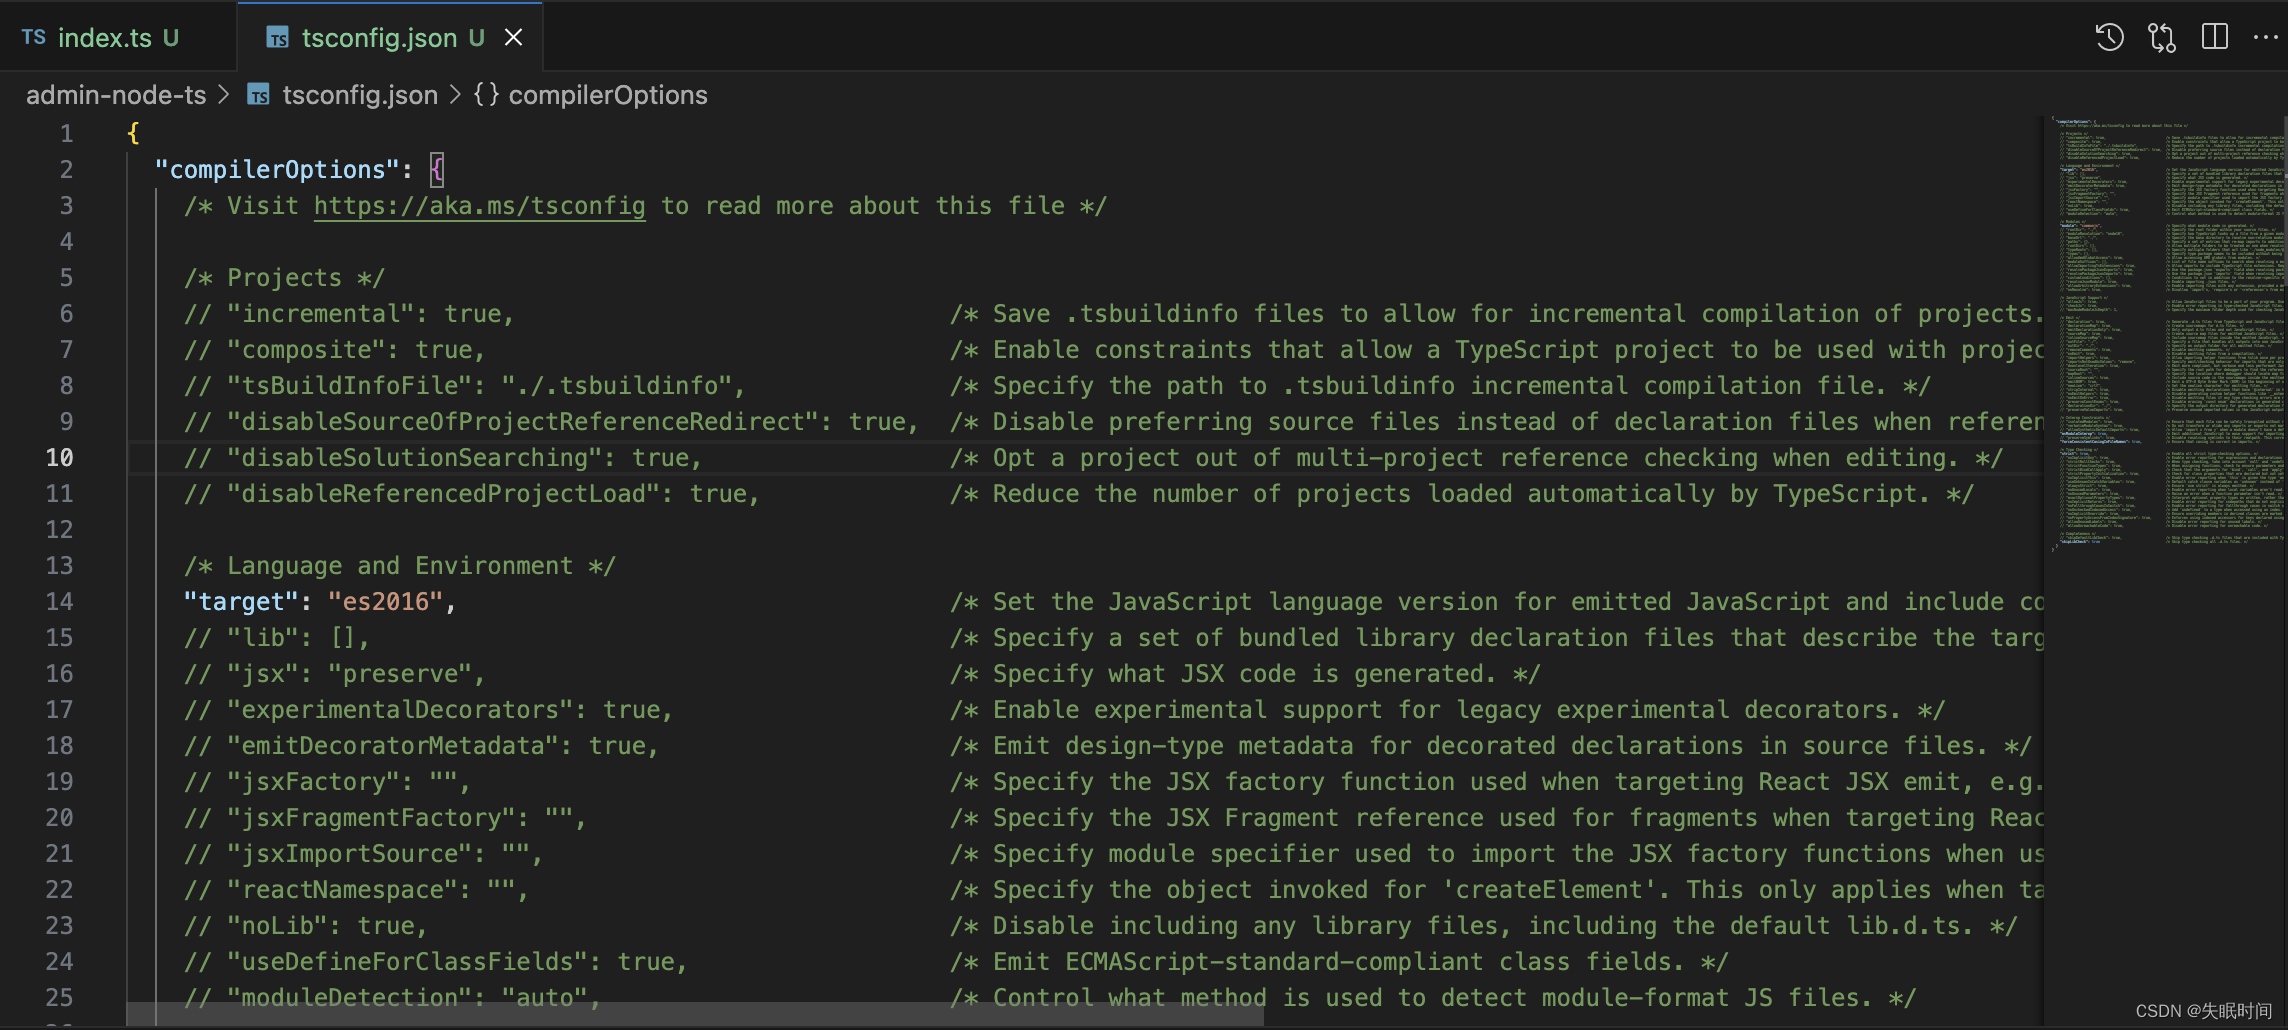This screenshot has width=2288, height=1030.
Task: Click the open changes compare icon
Action: pos(2162,38)
